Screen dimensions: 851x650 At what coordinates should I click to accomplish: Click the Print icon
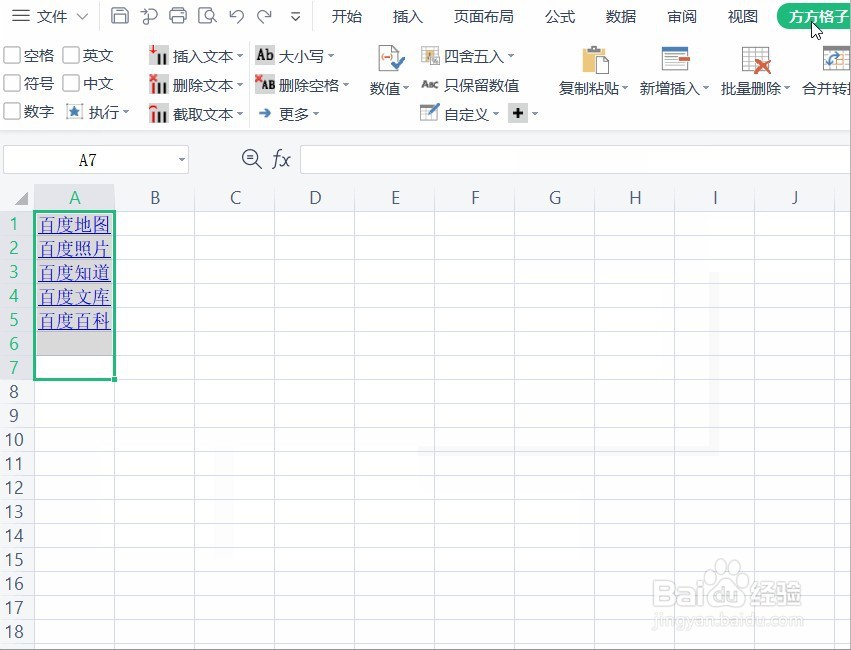[x=178, y=16]
